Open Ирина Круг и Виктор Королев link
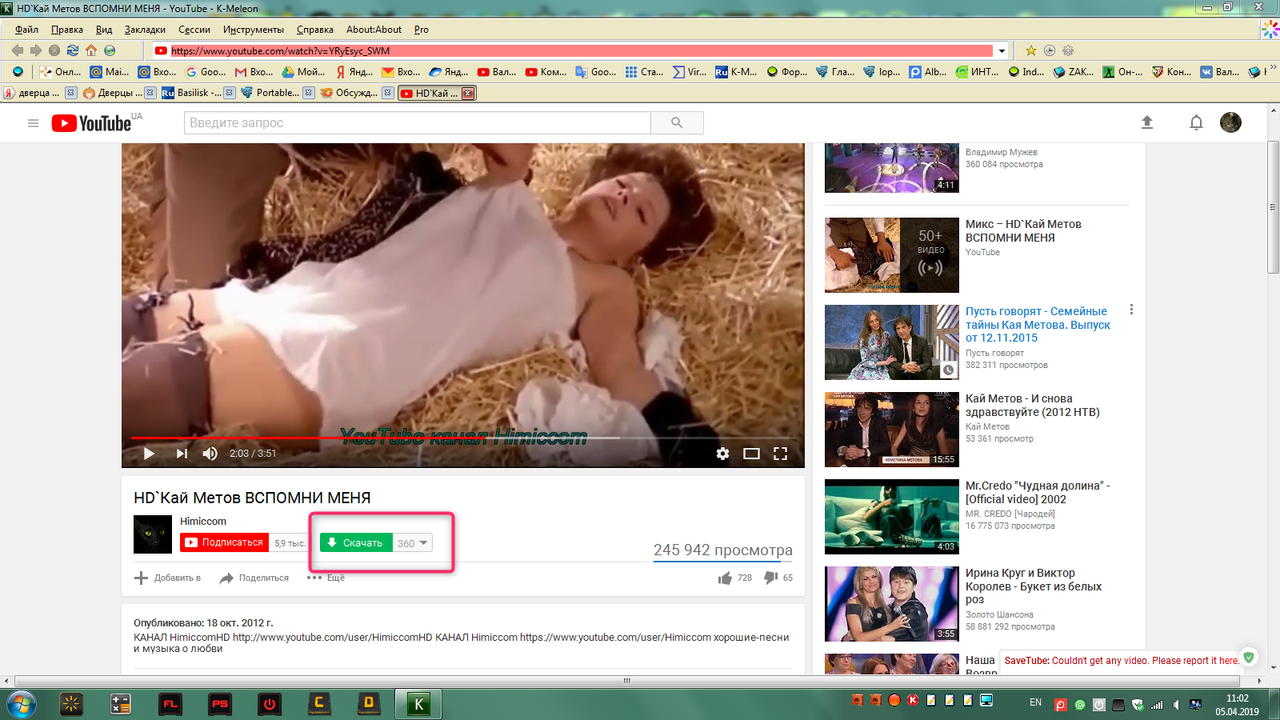This screenshot has height=720, width=1280. (1033, 586)
